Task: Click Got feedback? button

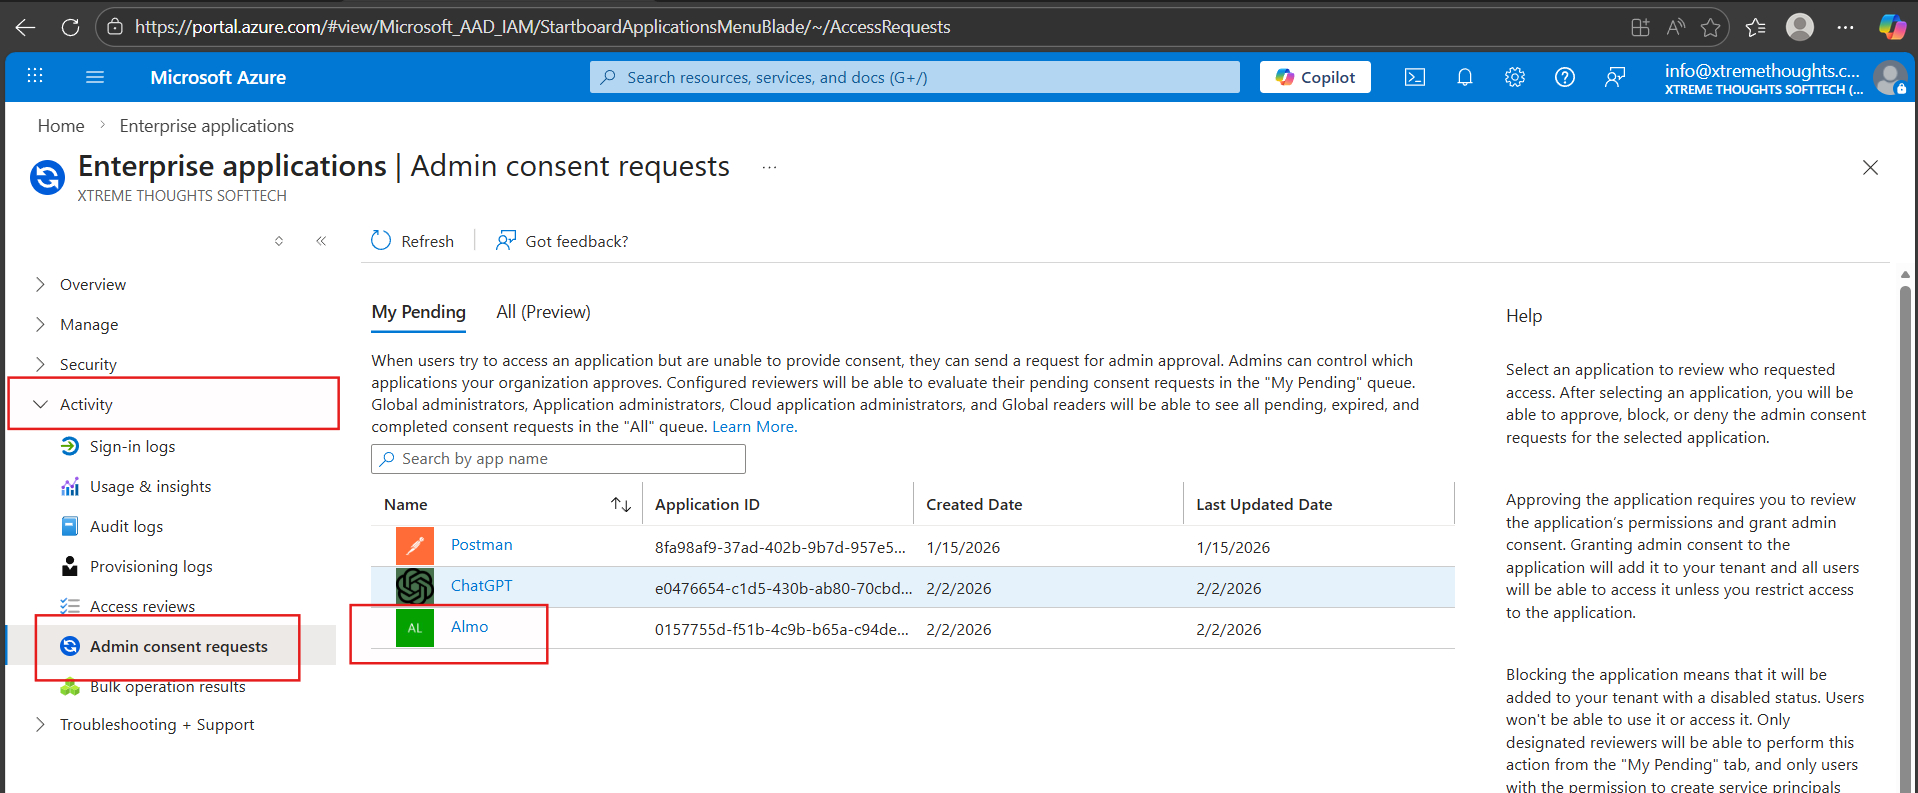Action: [x=562, y=241]
